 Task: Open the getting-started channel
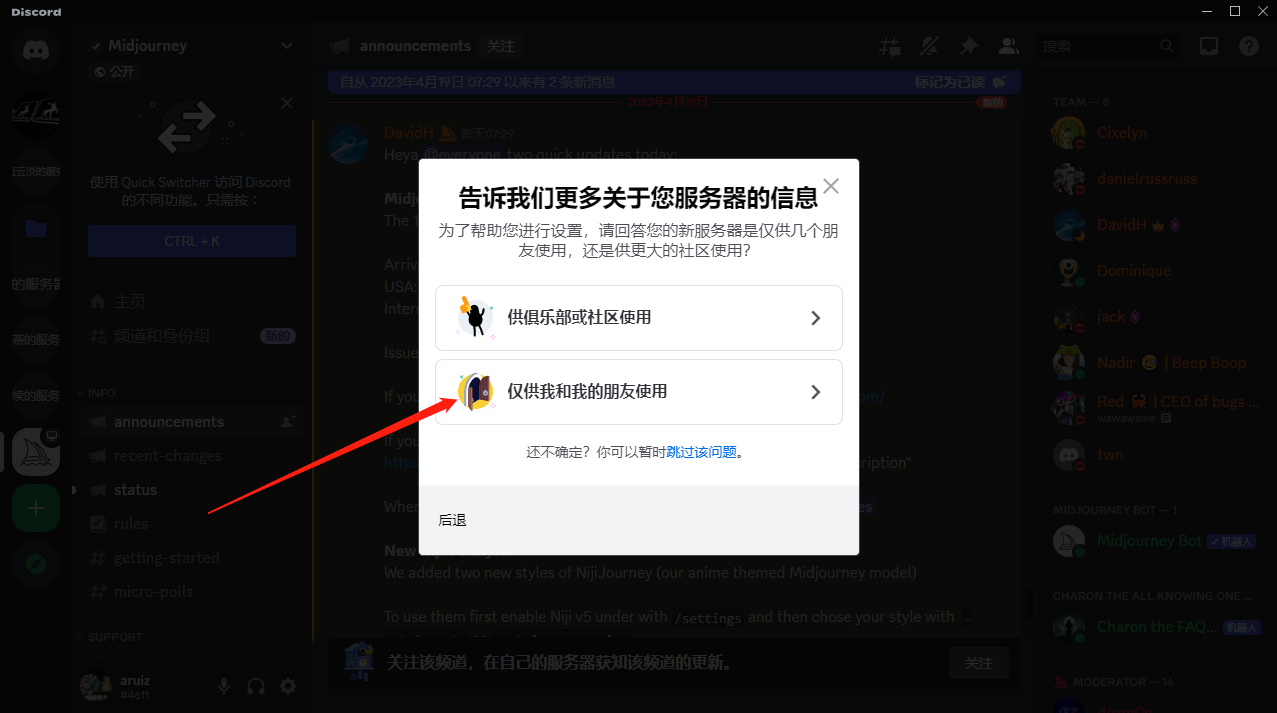click(x=192, y=558)
